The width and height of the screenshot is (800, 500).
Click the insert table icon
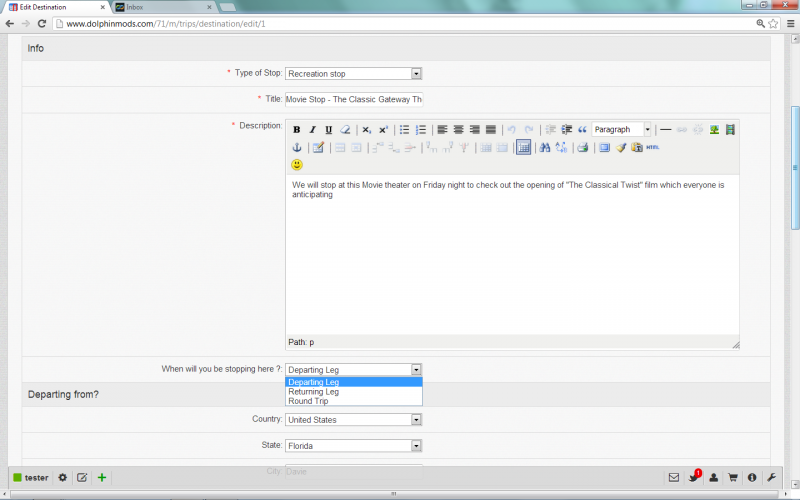[x=523, y=147]
